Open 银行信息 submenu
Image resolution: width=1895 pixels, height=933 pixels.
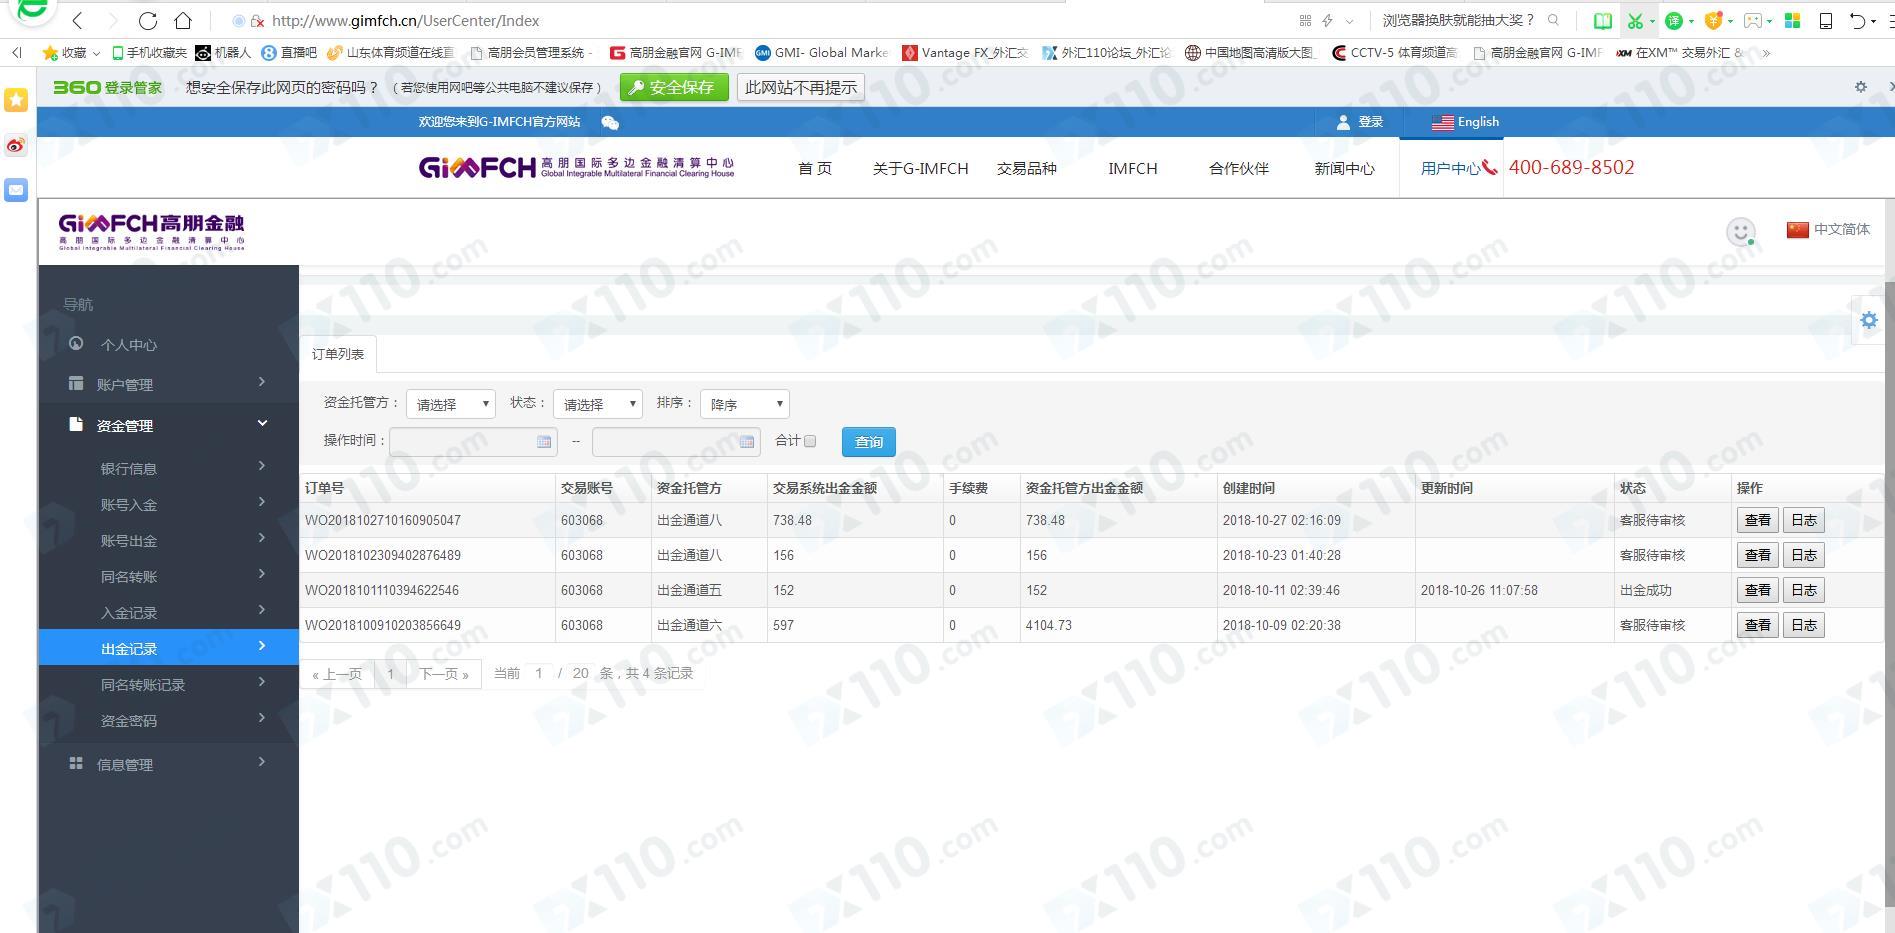168,468
